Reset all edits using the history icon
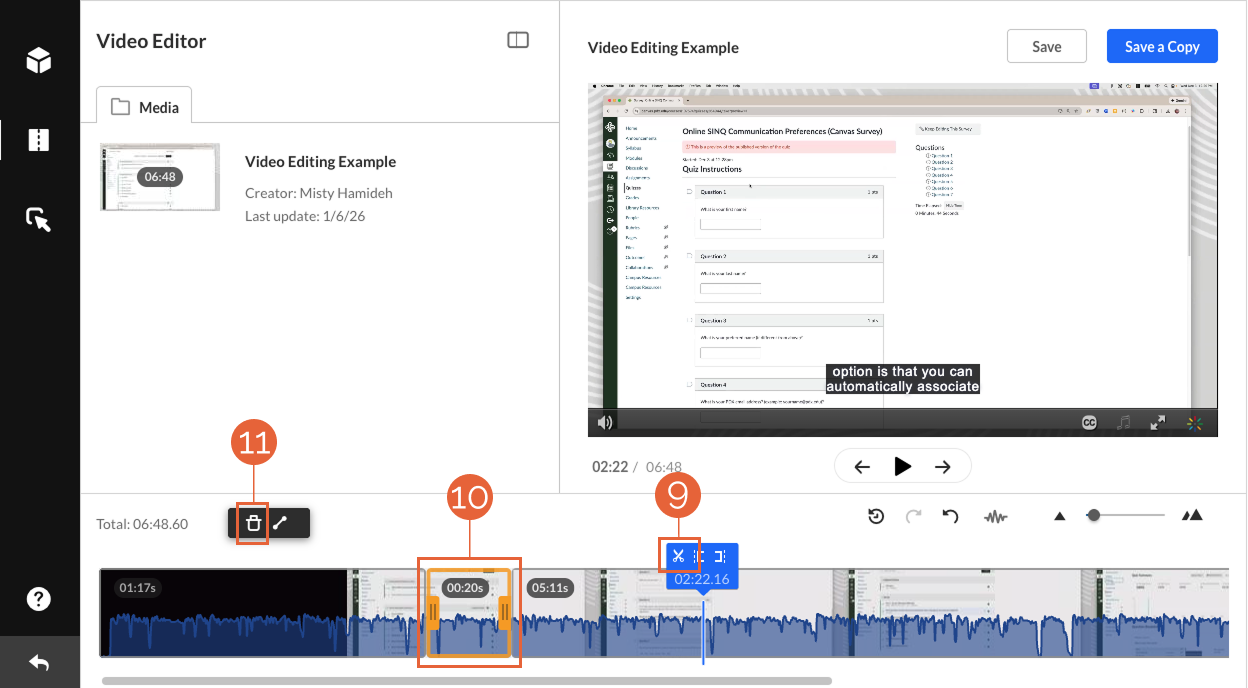 876,516
